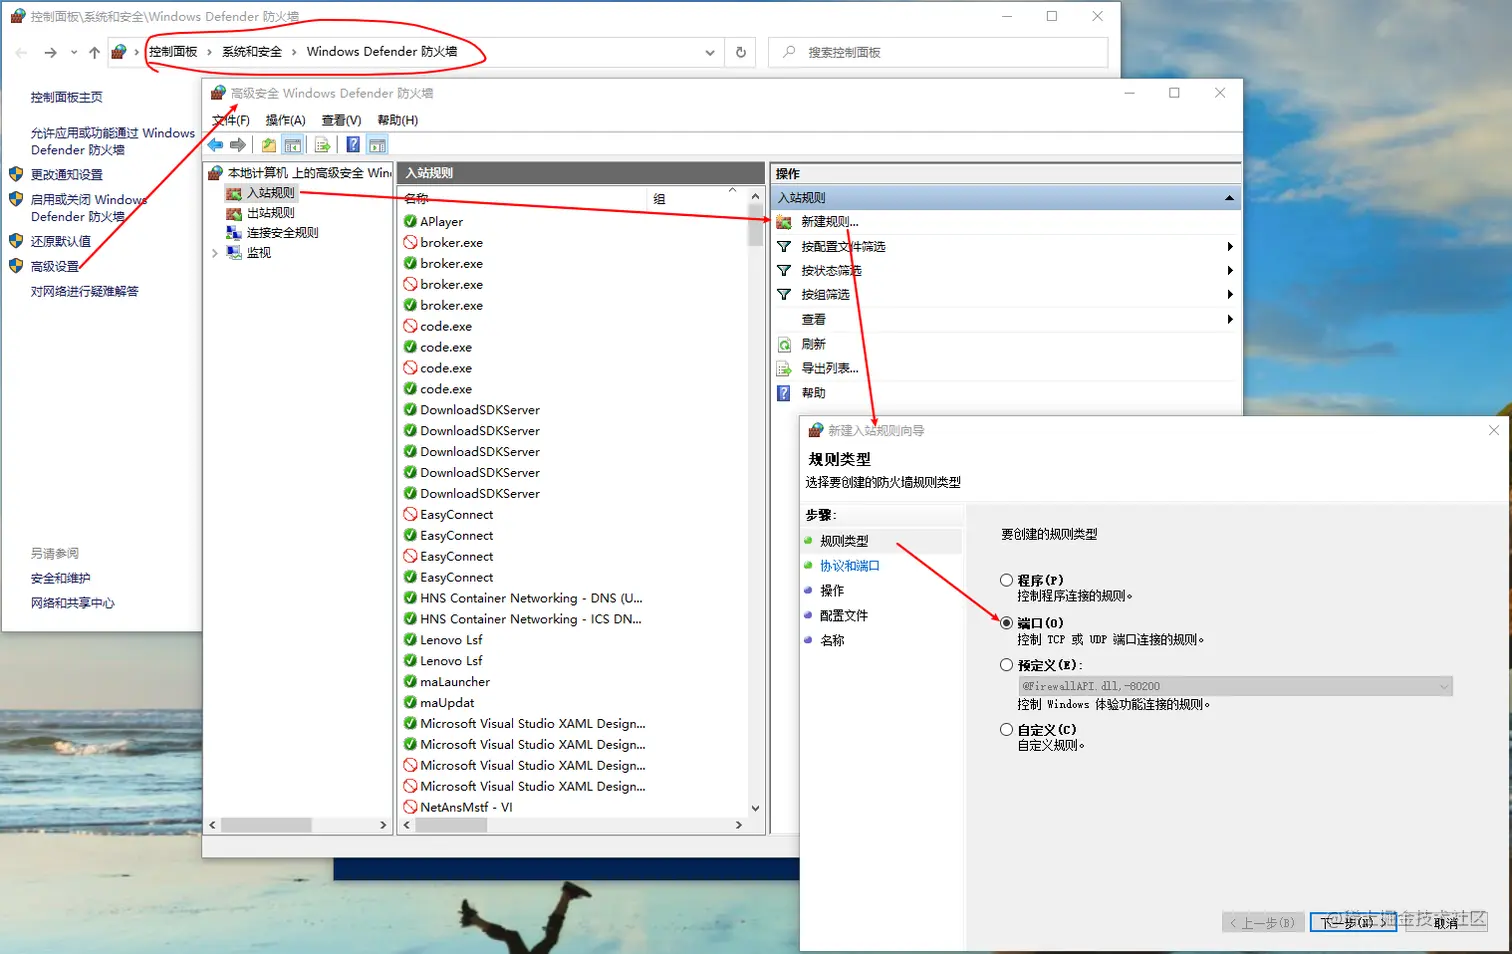This screenshot has width=1512, height=954.
Task: Click the up-one-level folder icon in the console toolbar
Action: click(269, 145)
